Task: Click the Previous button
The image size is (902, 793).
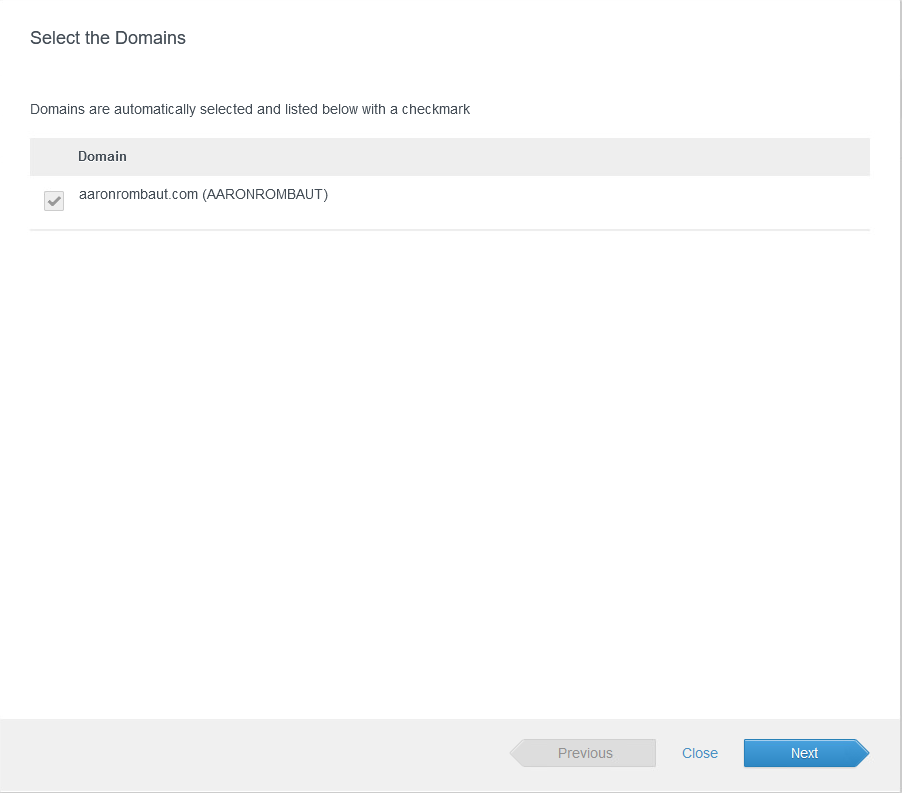Action: tap(585, 753)
